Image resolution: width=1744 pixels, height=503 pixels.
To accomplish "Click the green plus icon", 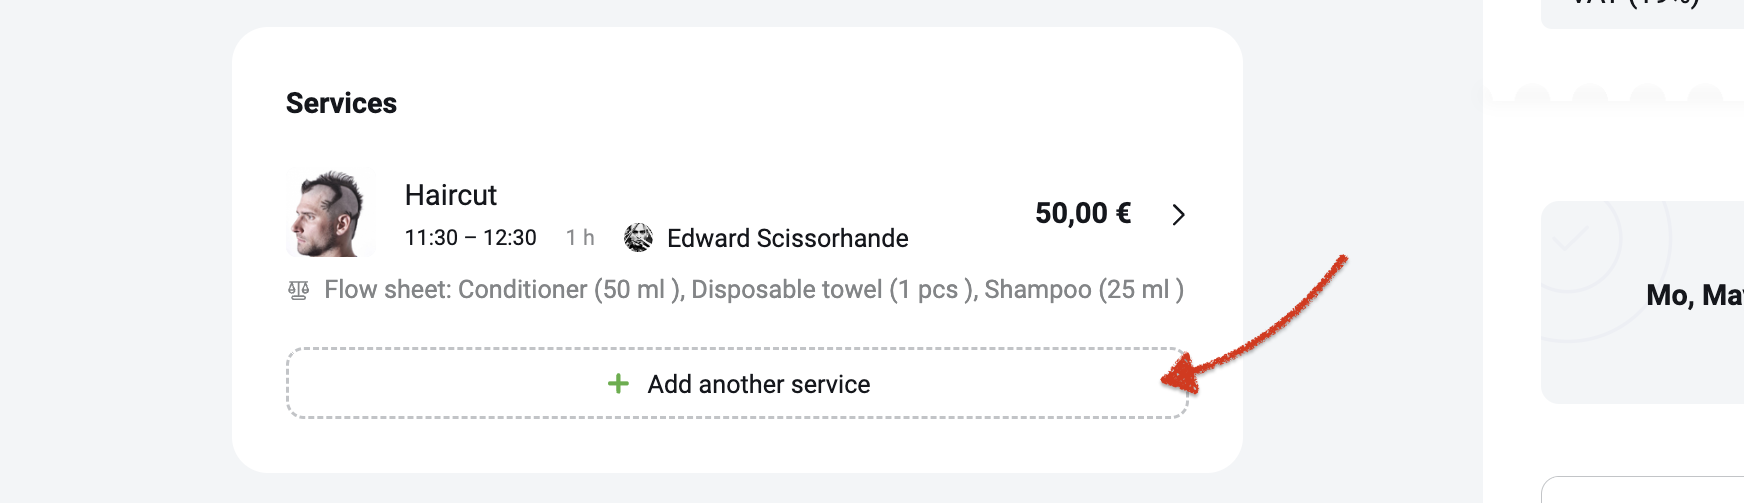I will [618, 384].
